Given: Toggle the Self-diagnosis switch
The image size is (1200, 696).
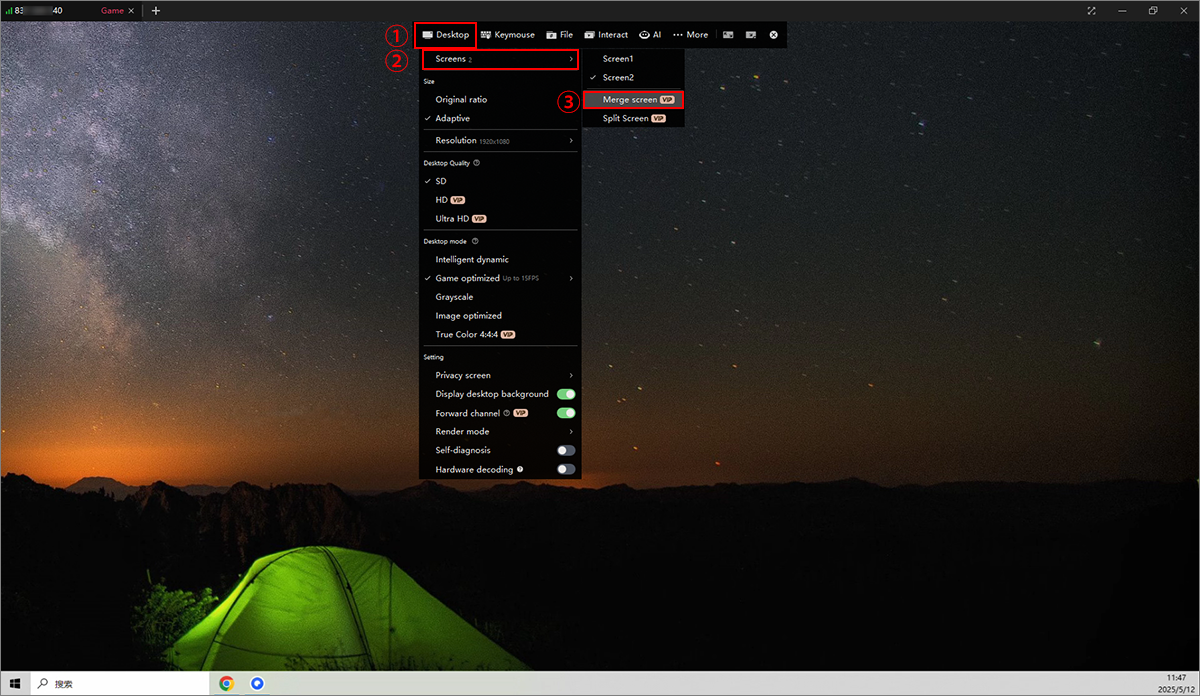Looking at the screenshot, I should tap(566, 450).
